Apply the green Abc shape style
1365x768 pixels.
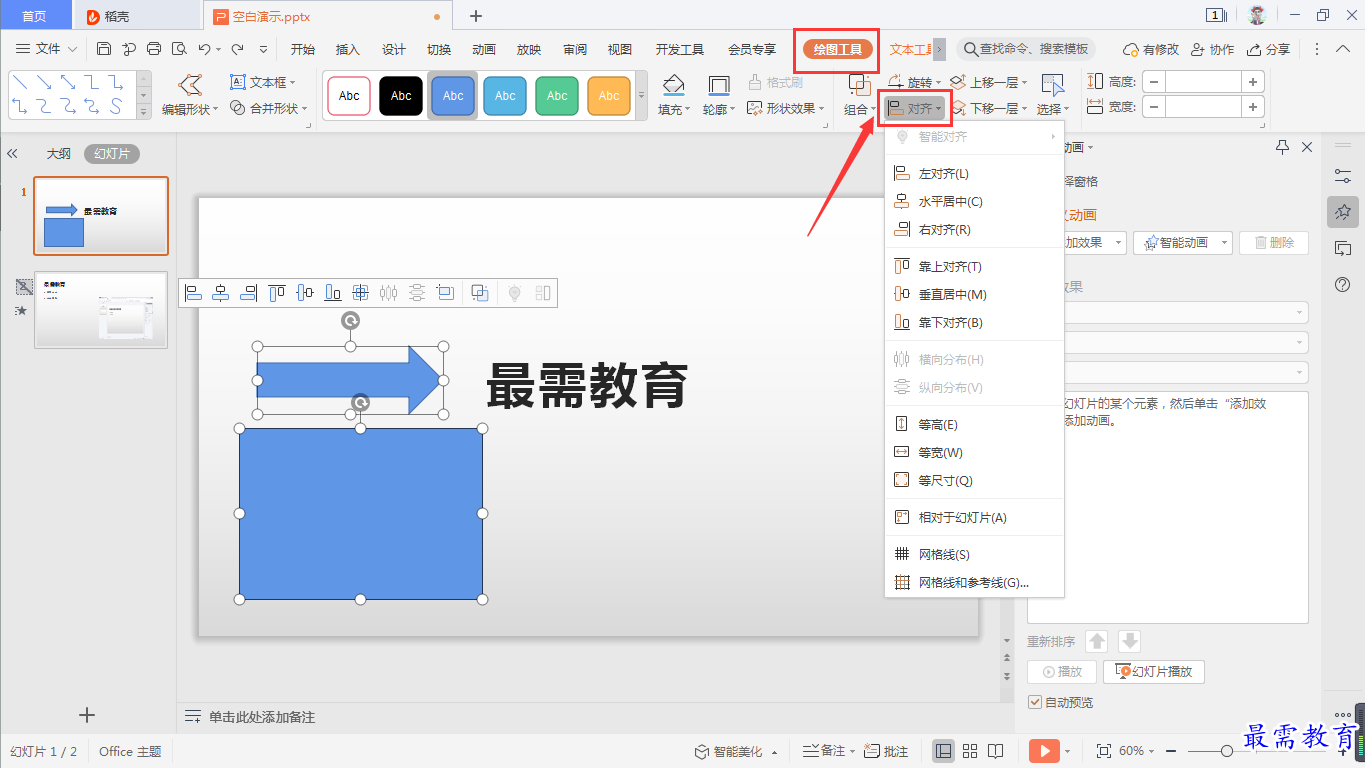(557, 96)
